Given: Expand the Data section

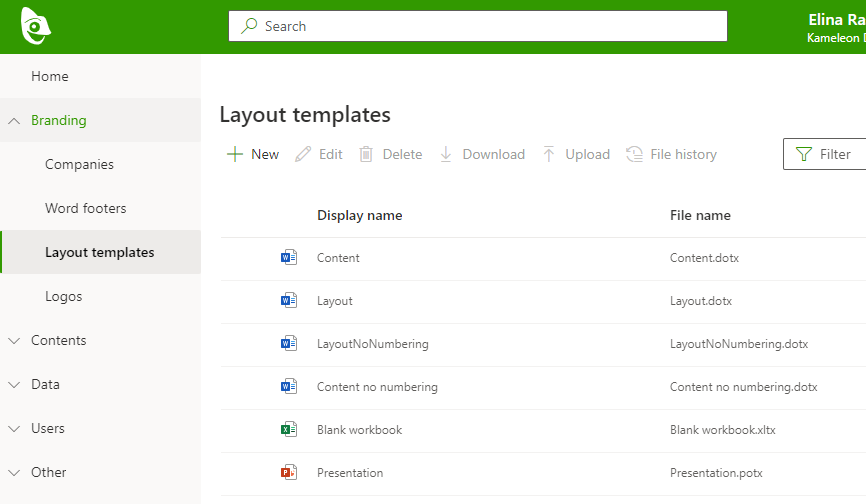Looking at the screenshot, I should 14,385.
